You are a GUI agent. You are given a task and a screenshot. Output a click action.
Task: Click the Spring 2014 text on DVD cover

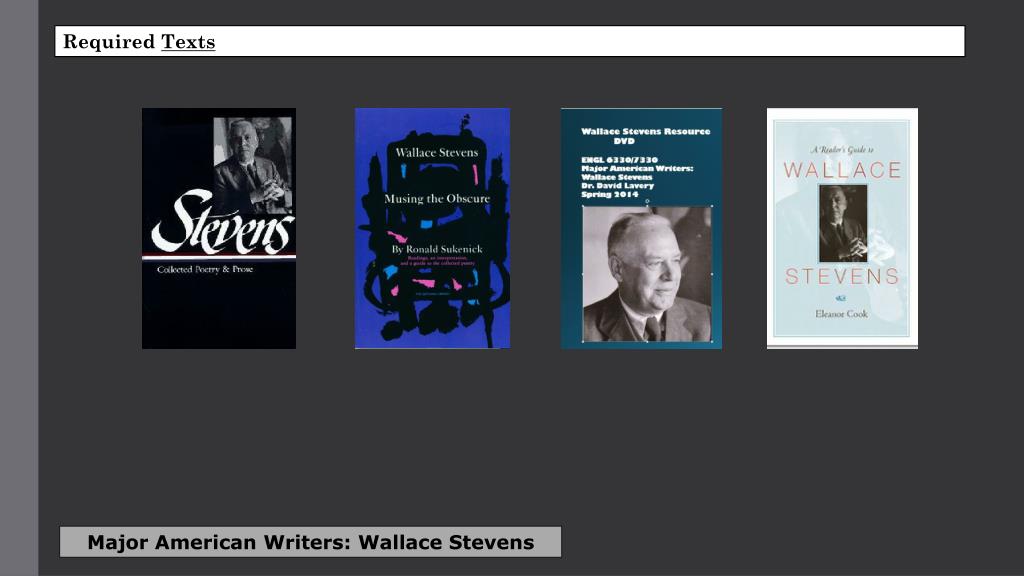click(610, 194)
